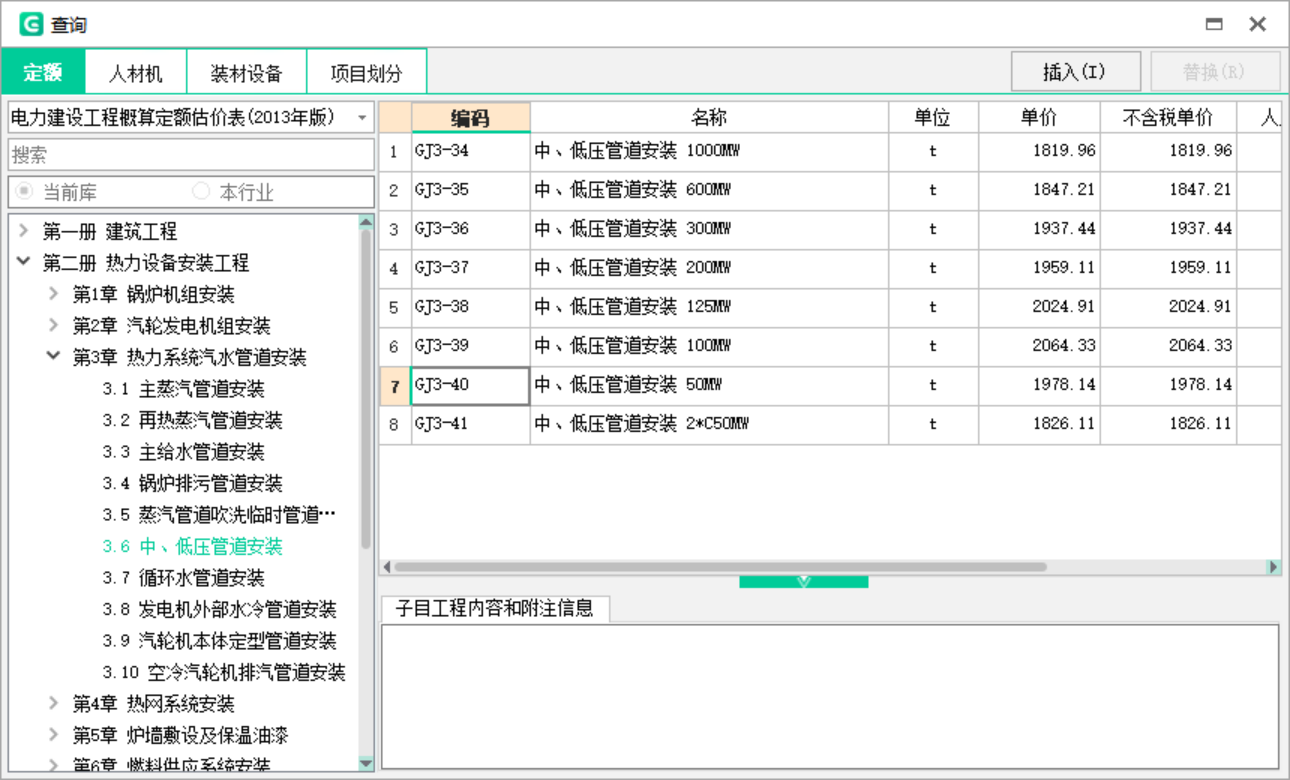Switch to the 装材设备 tab
Image resolution: width=1290 pixels, height=780 pixels.
pyautogui.click(x=246, y=73)
